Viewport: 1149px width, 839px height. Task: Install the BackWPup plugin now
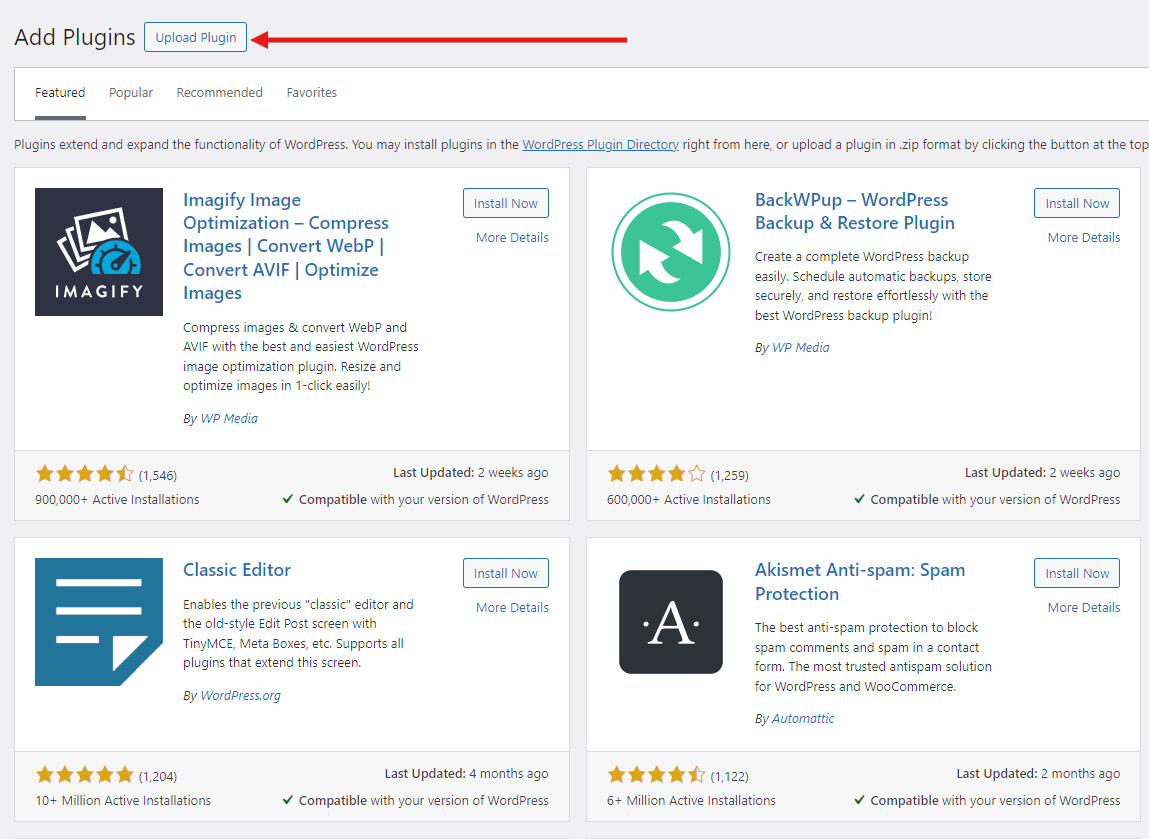tap(1077, 203)
